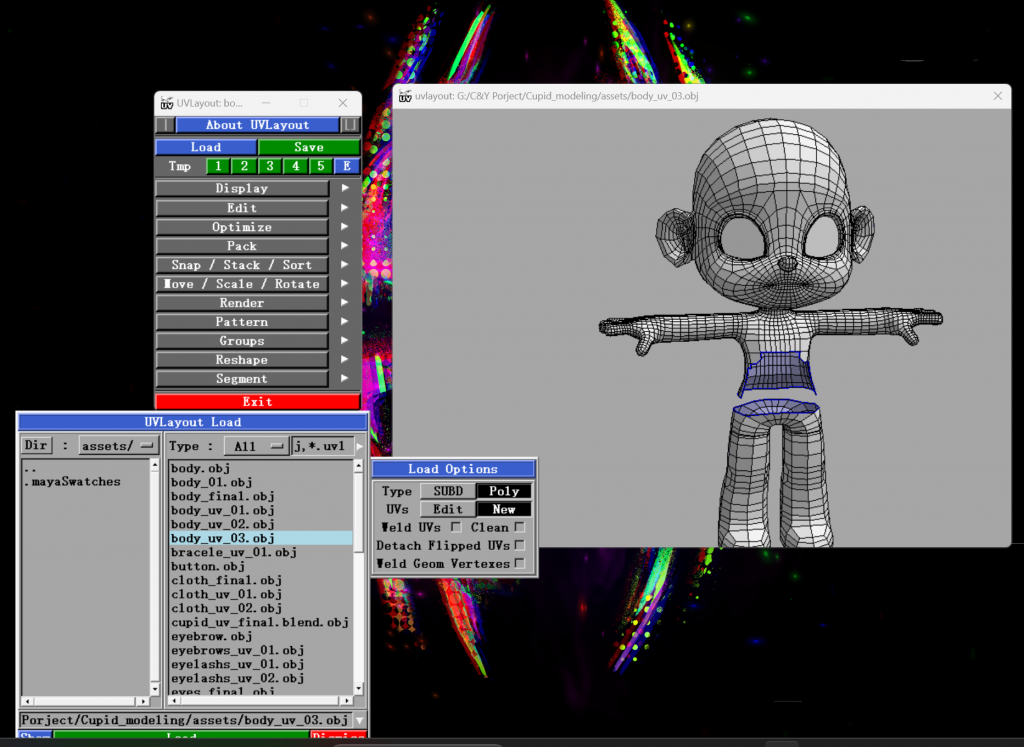Expand the arrow next to Pattern

(345, 321)
